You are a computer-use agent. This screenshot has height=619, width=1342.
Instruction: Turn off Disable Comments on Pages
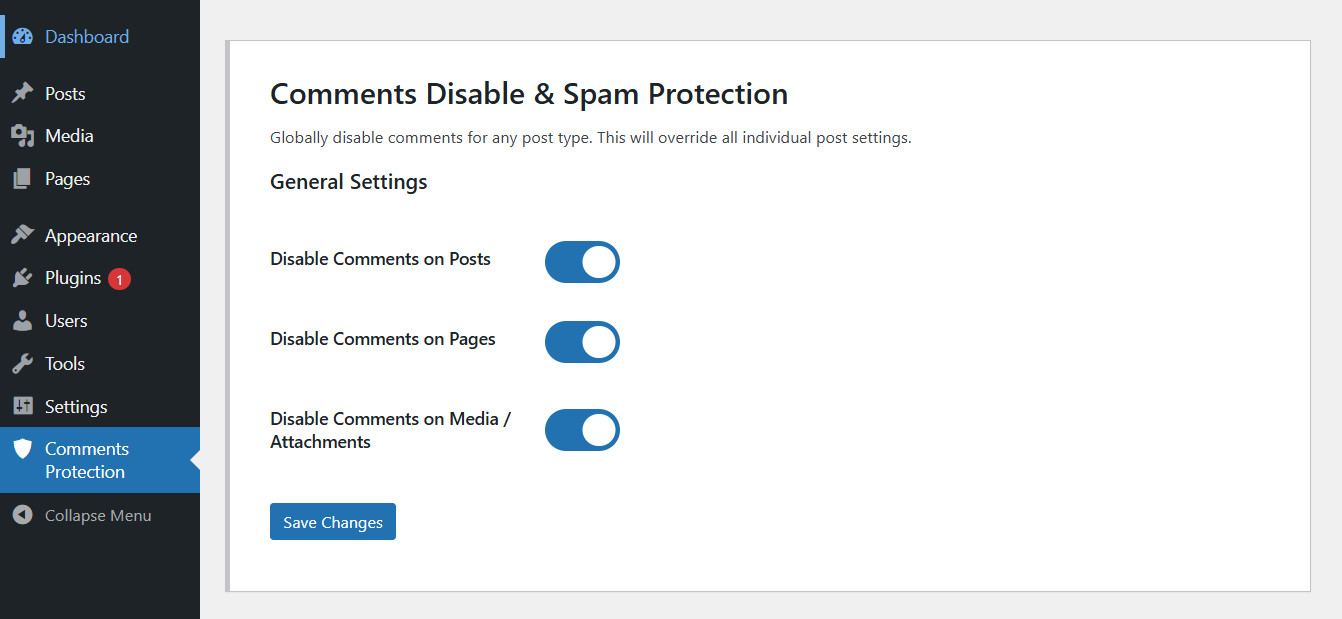coord(582,342)
